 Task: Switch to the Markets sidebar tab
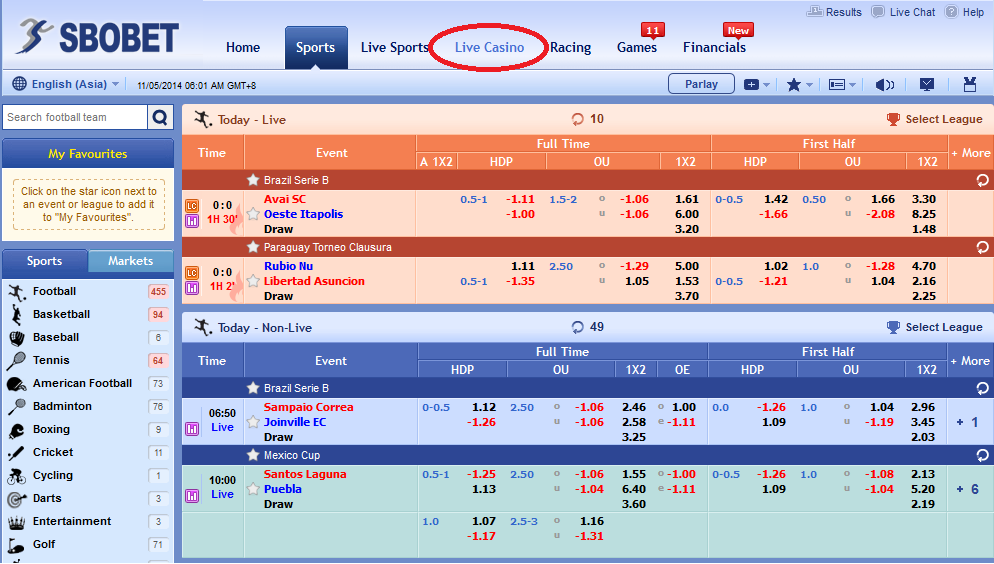[x=131, y=261]
